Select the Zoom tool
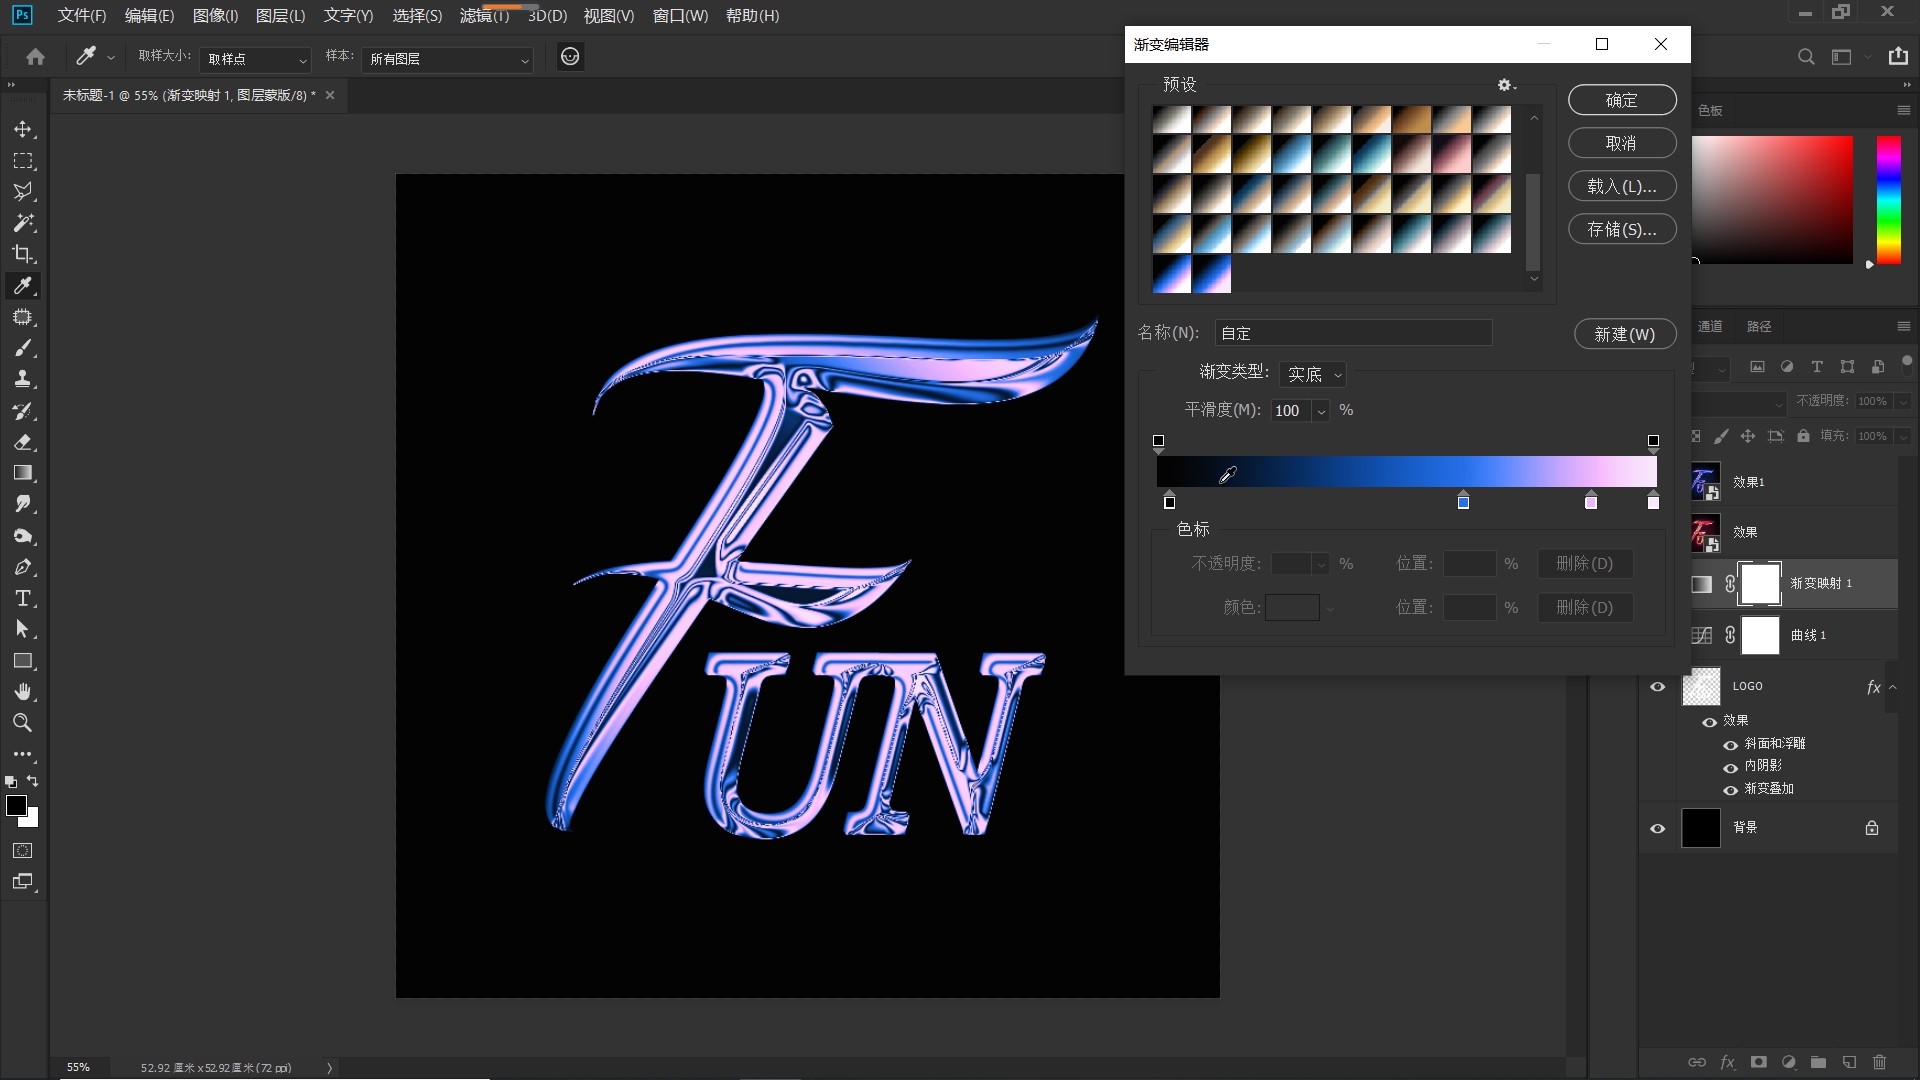Viewport: 1920px width, 1080px height. click(x=23, y=723)
